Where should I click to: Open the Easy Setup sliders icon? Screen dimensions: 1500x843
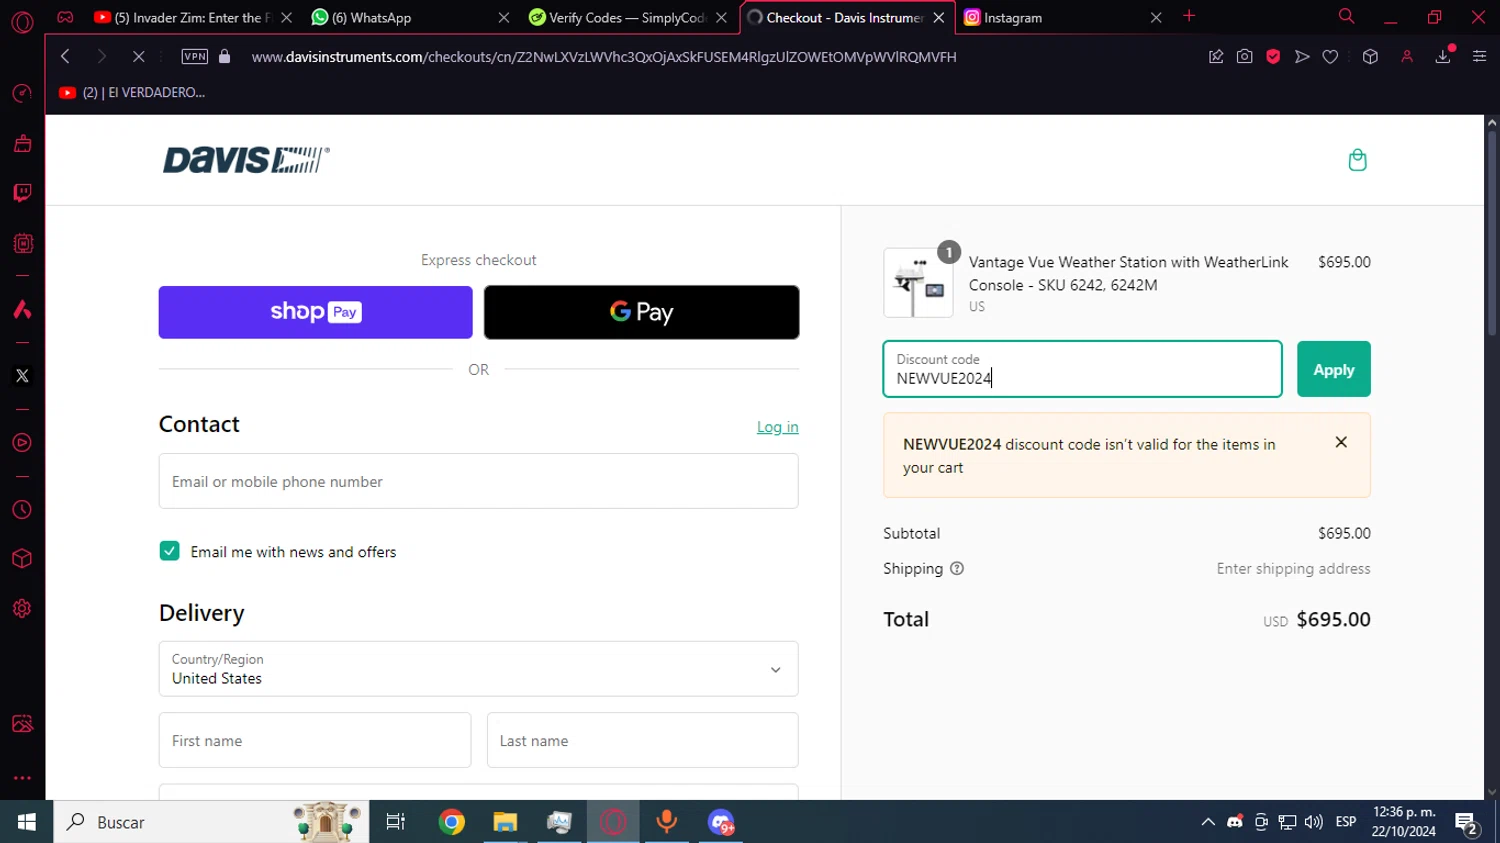(x=1479, y=57)
